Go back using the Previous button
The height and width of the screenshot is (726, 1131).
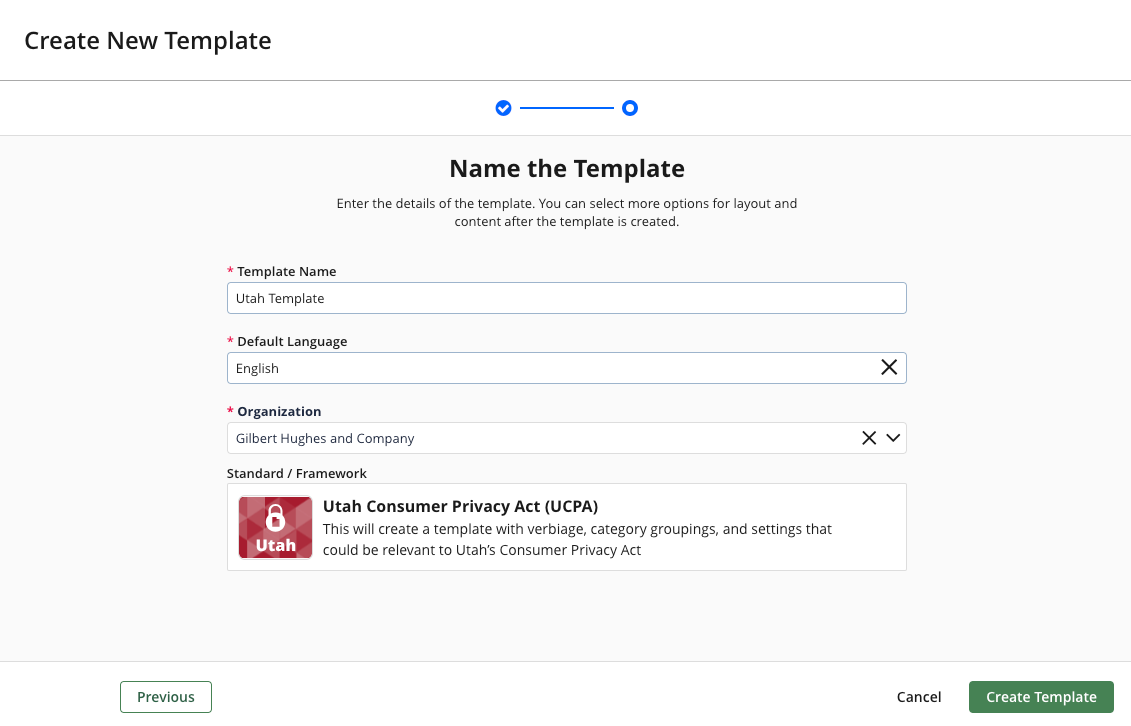(166, 697)
